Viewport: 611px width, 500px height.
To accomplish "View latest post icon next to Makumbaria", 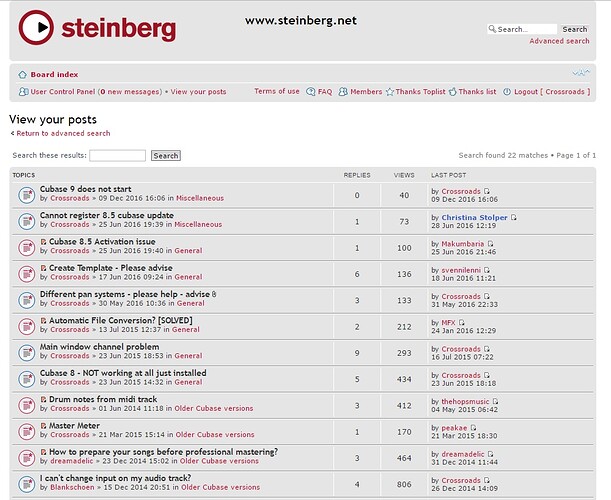I will [x=490, y=244].
